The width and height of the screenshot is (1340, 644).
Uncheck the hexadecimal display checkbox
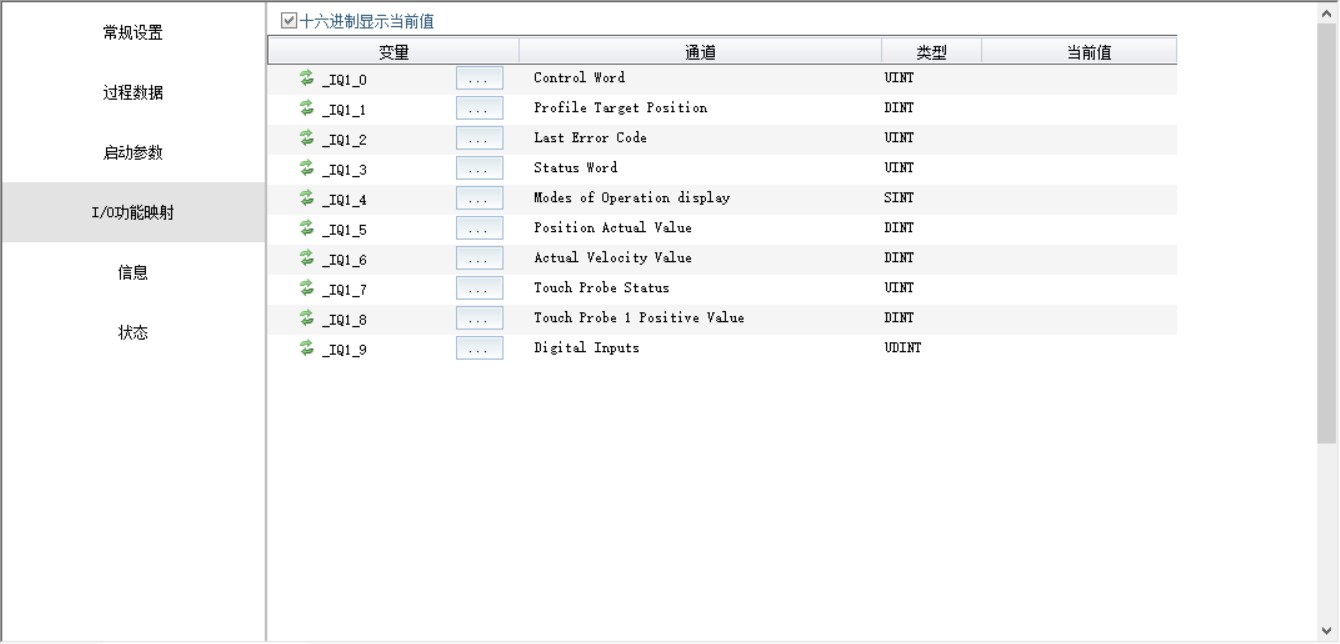289,21
